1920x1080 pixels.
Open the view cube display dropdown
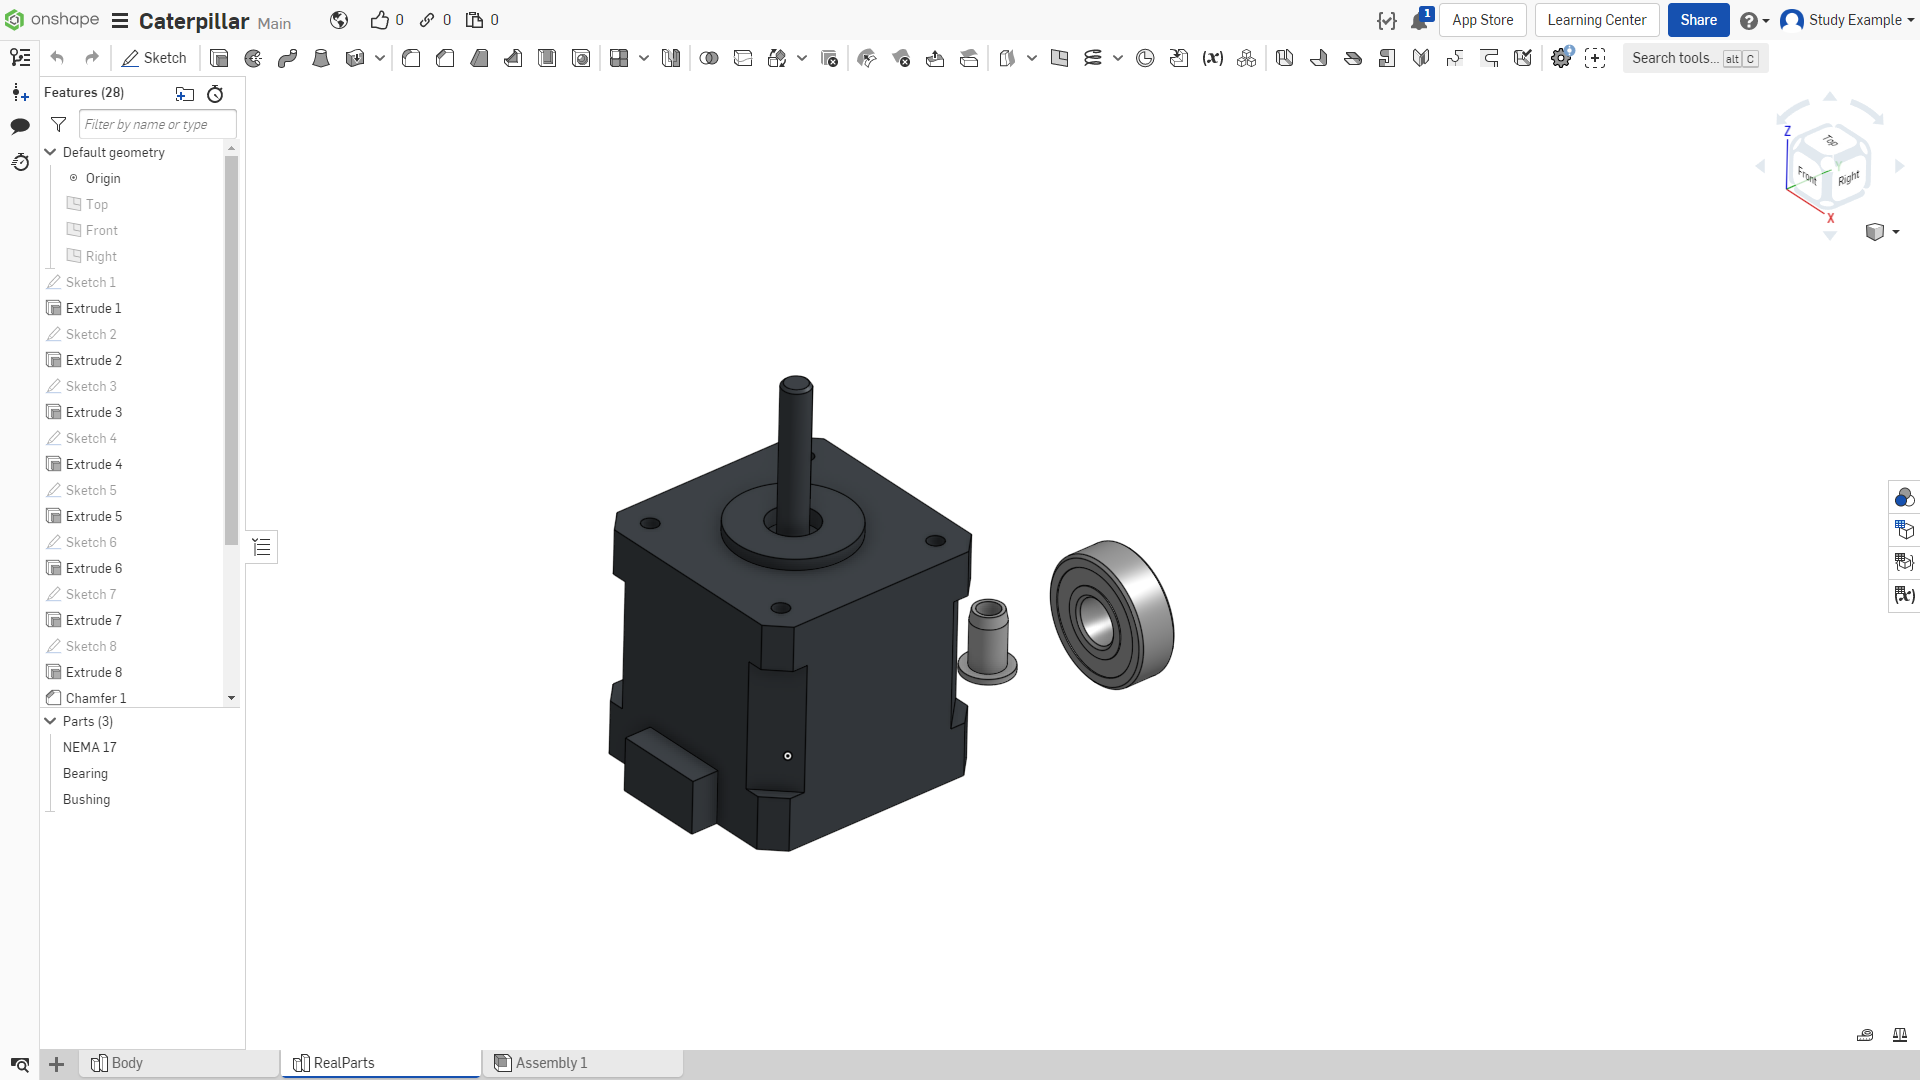[x=1882, y=232]
